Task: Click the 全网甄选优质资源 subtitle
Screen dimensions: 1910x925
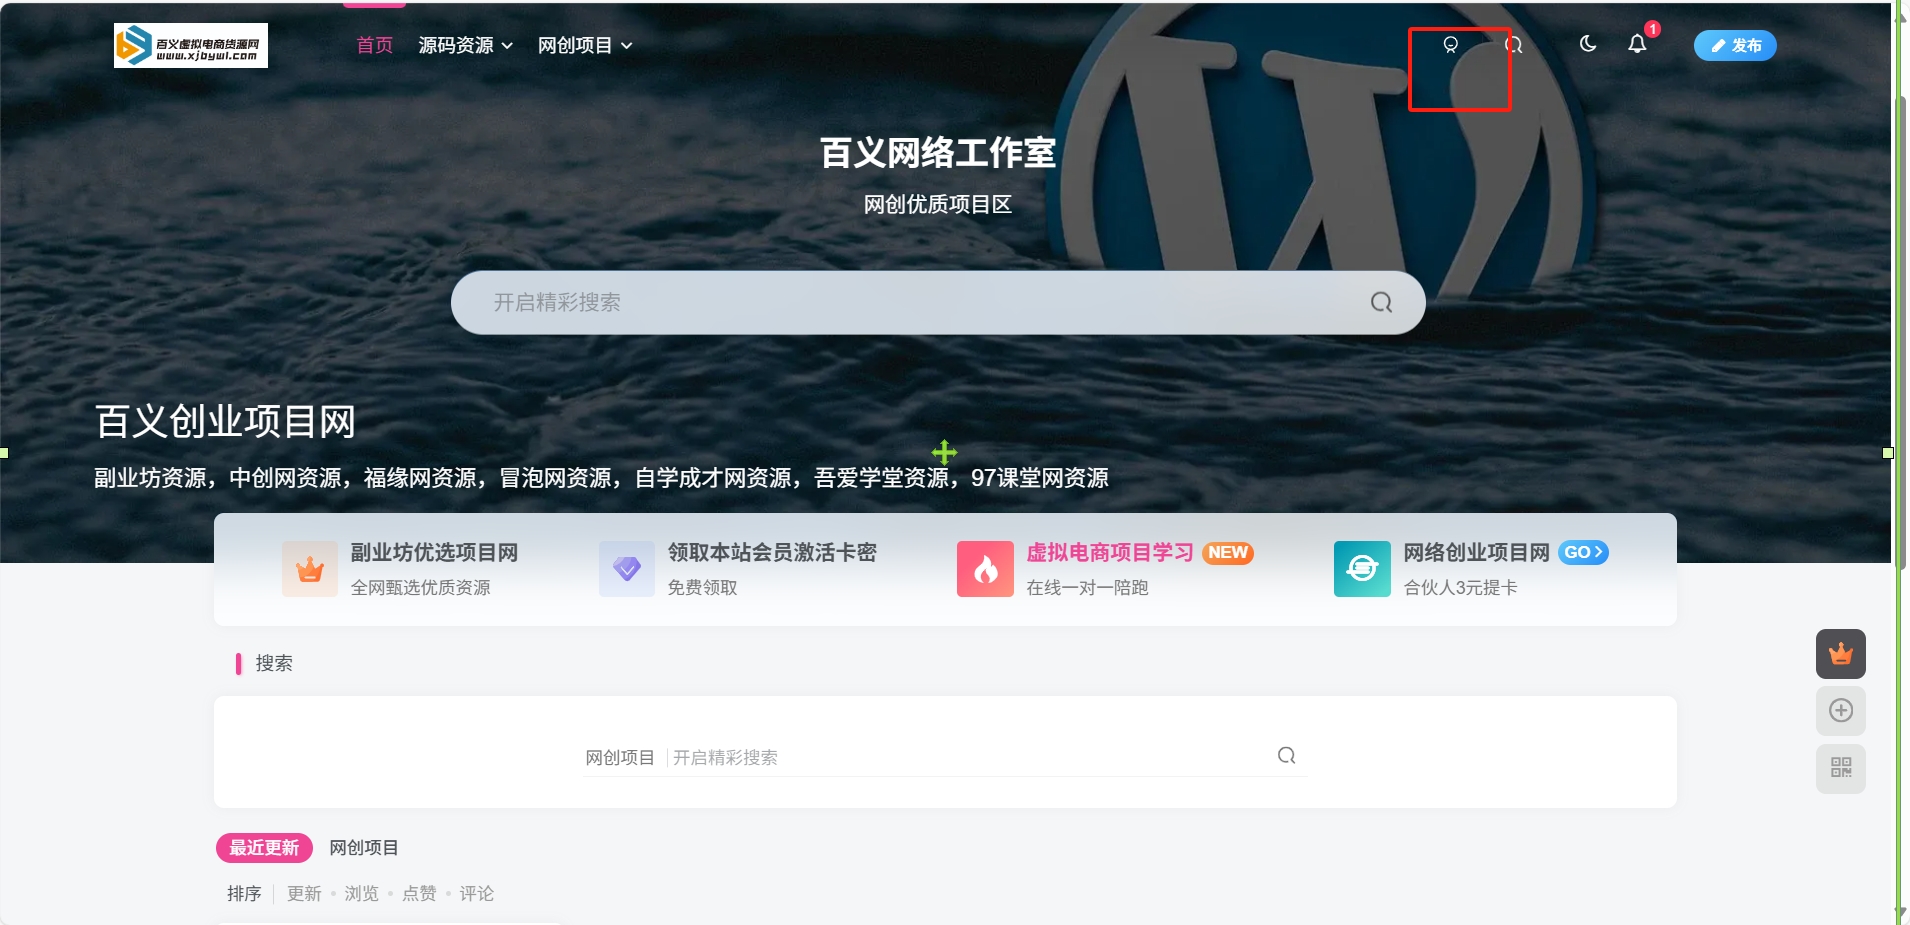Action: pyautogui.click(x=420, y=588)
